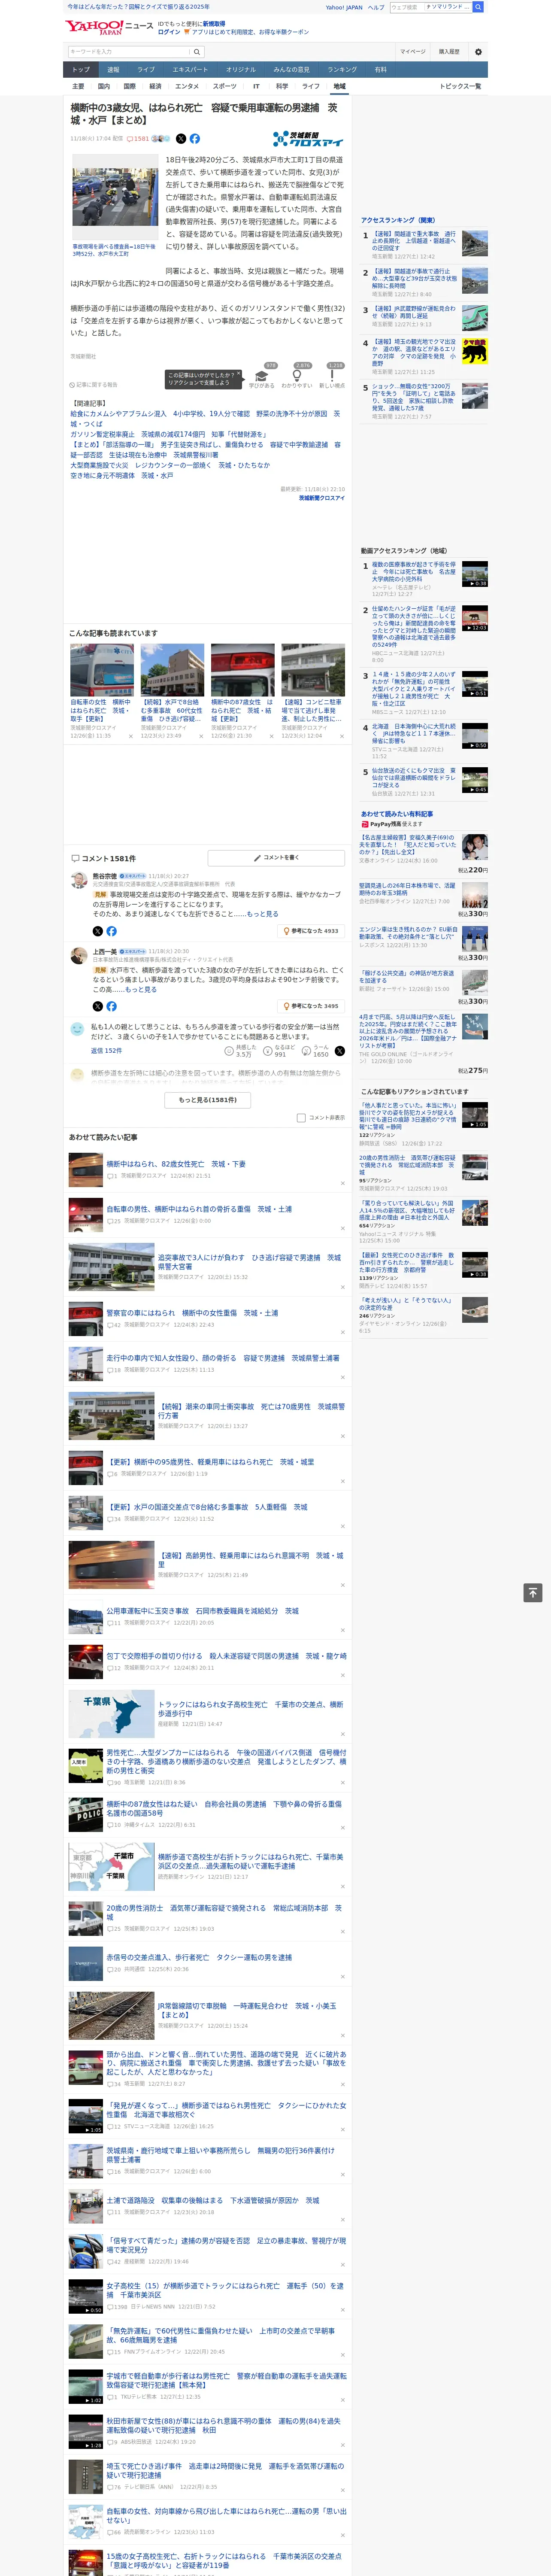Open 警察官の車にはねられ article link
The image size is (551, 2576).
192,1313
